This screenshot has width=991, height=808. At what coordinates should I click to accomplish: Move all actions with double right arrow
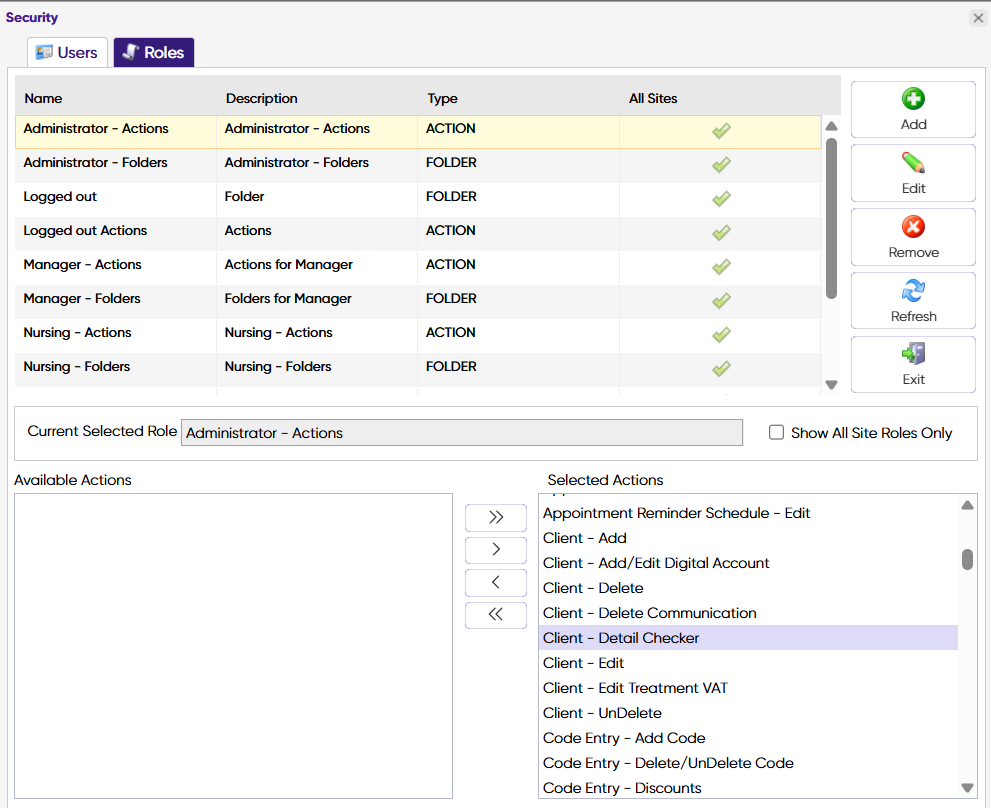(x=495, y=517)
